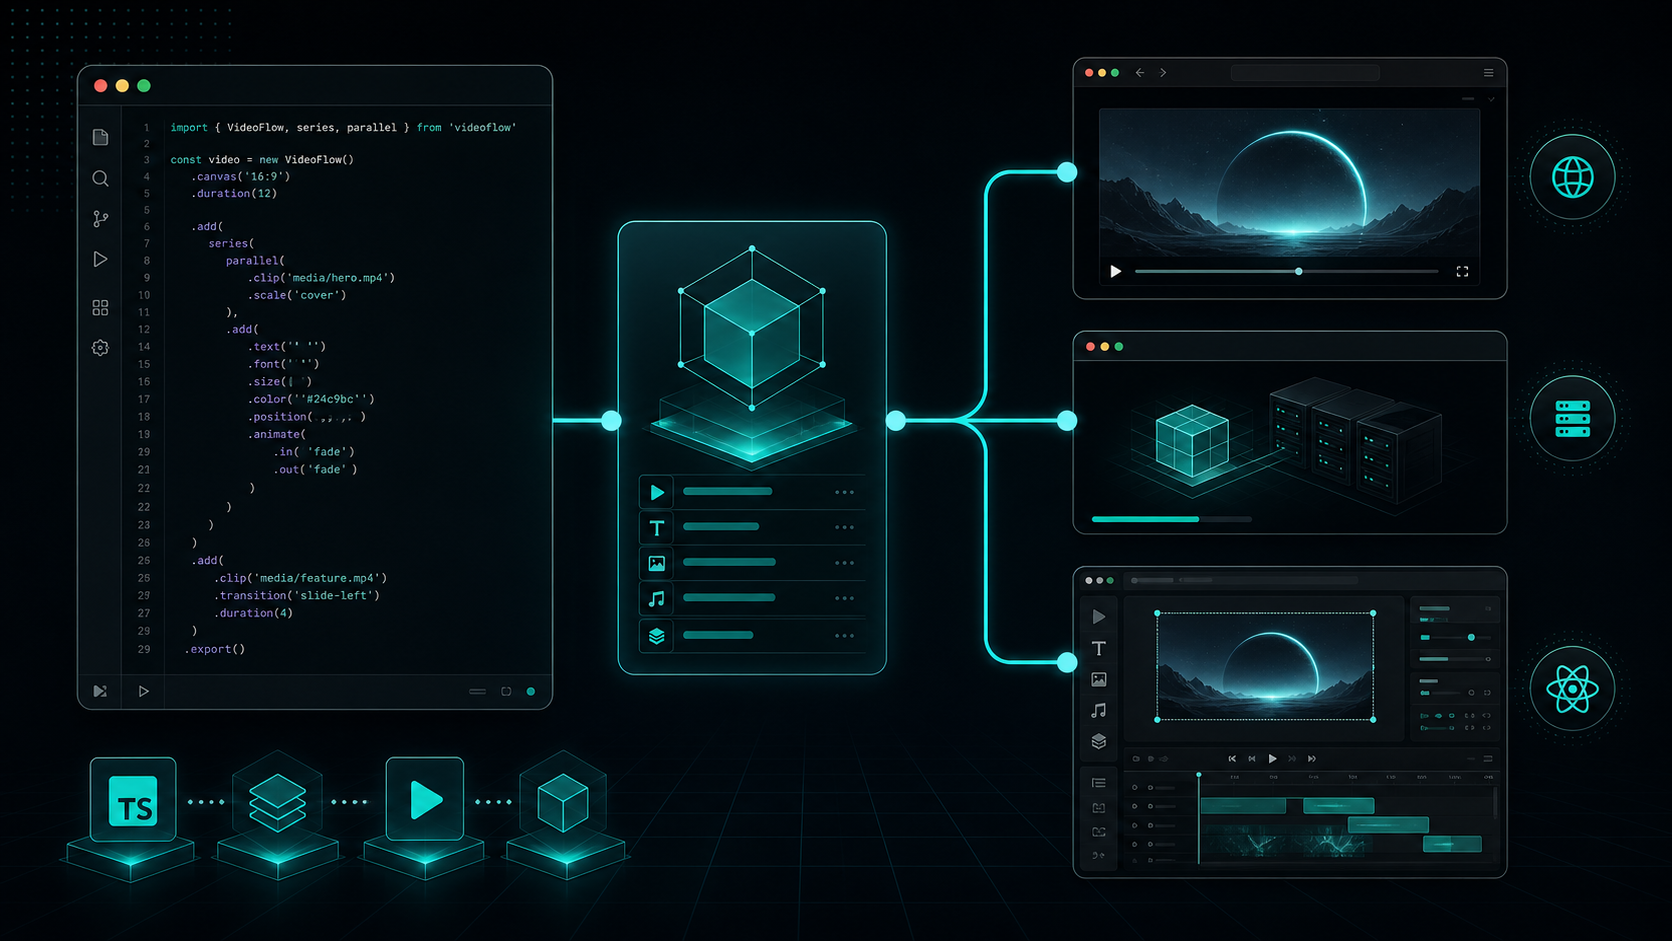Select the stacked layers icon in center panel

[x=657, y=636]
